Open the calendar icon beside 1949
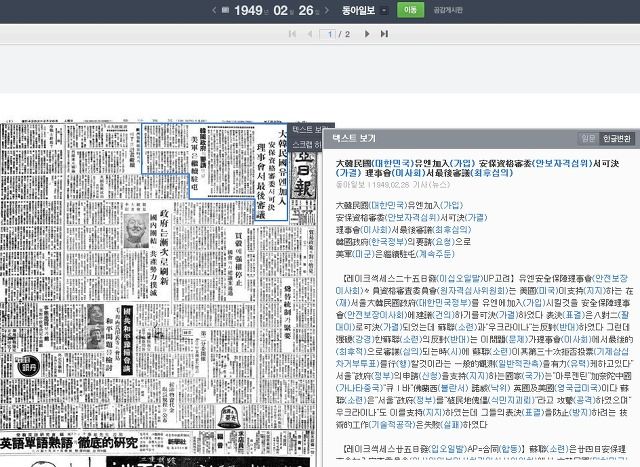The image size is (640, 467). pos(225,10)
